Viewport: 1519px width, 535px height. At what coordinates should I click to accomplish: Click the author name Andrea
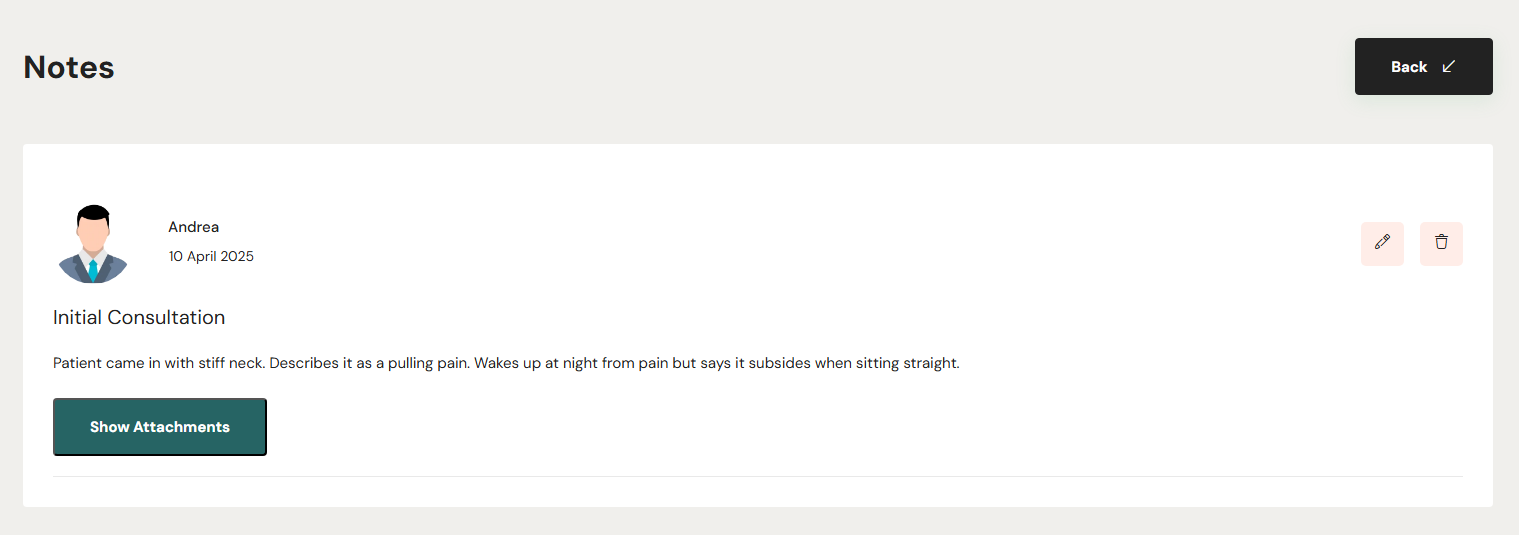tap(193, 227)
